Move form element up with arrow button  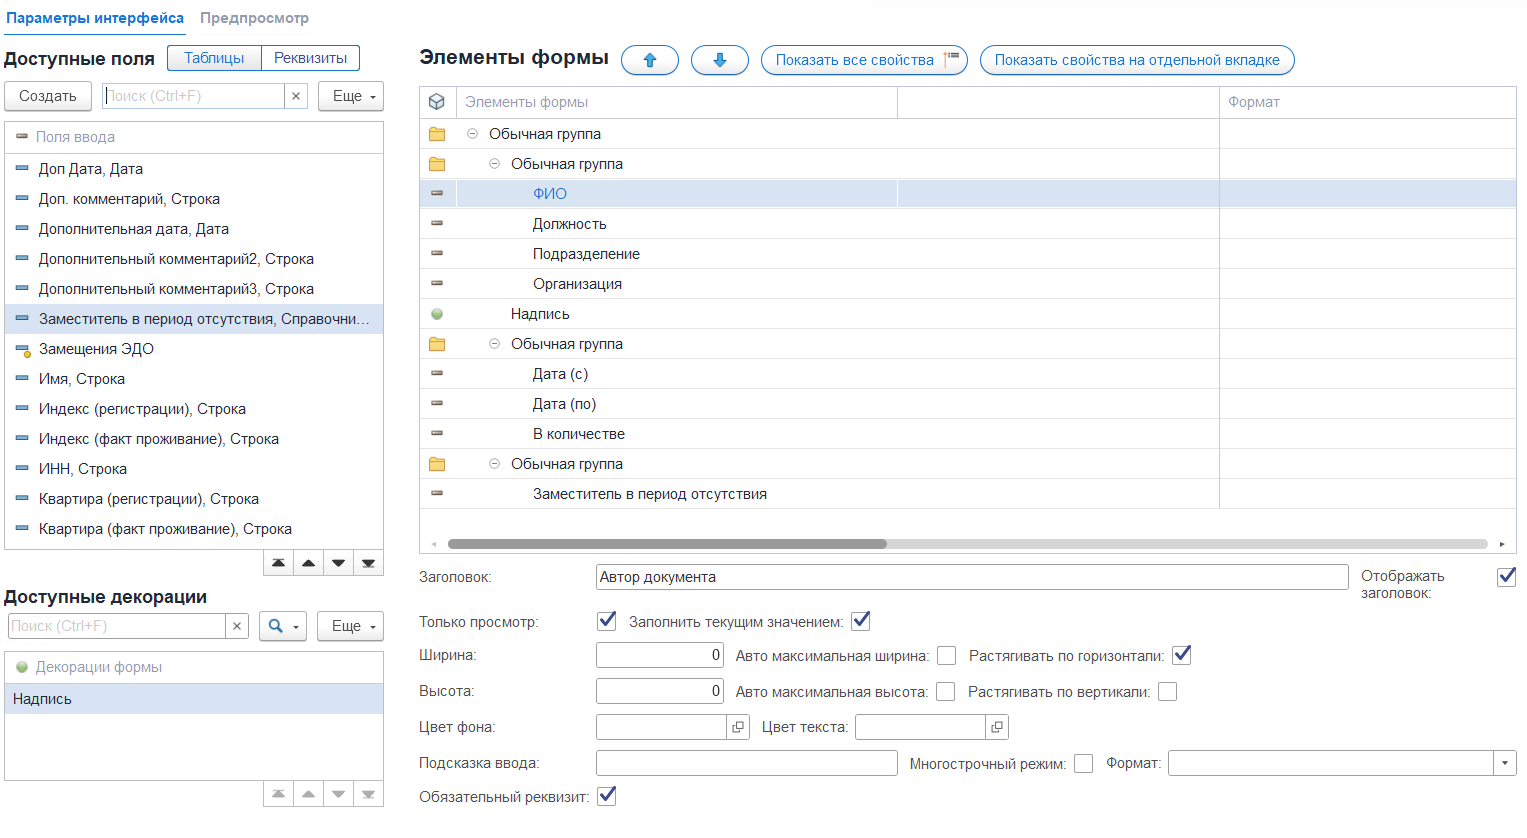650,60
